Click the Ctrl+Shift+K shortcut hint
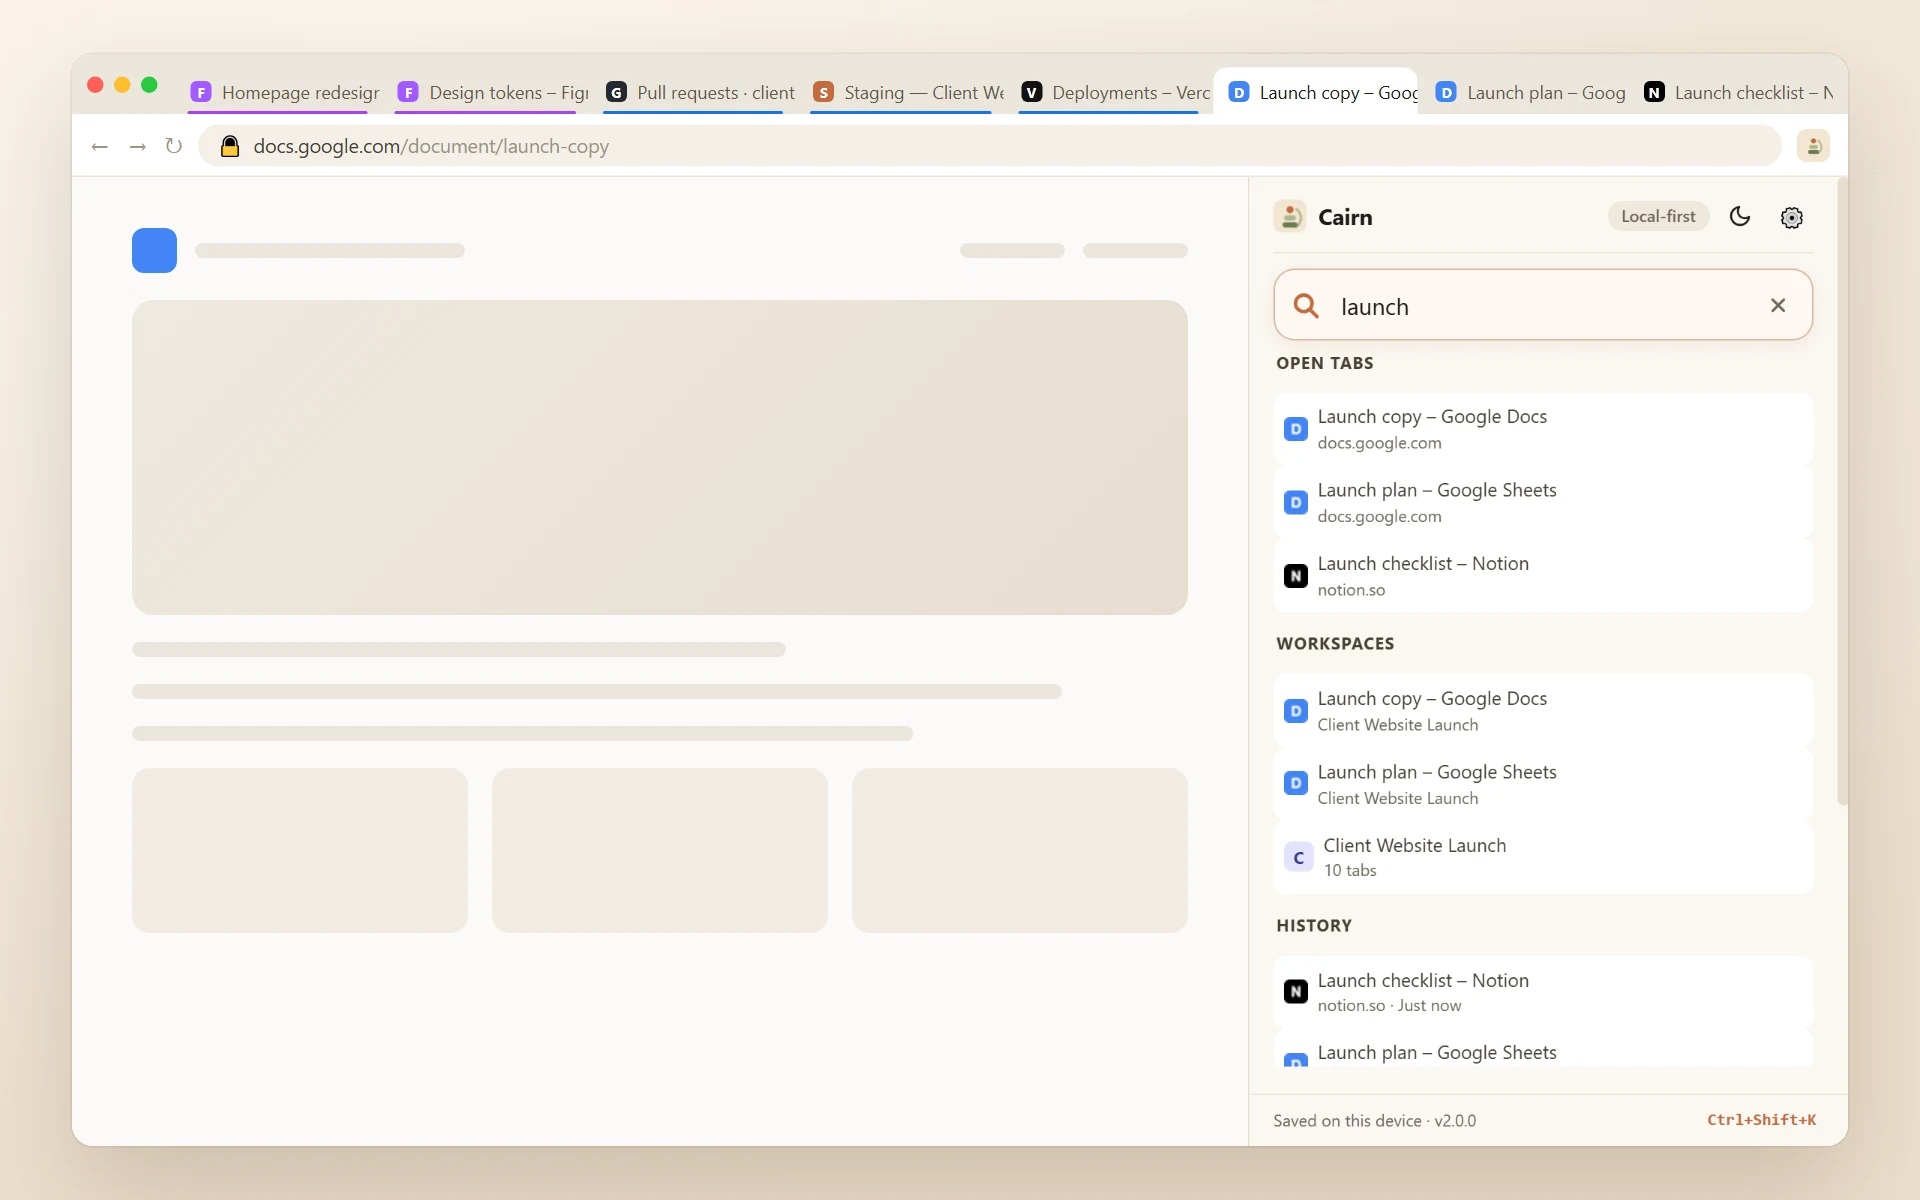This screenshot has width=1920, height=1200. (x=1761, y=1120)
